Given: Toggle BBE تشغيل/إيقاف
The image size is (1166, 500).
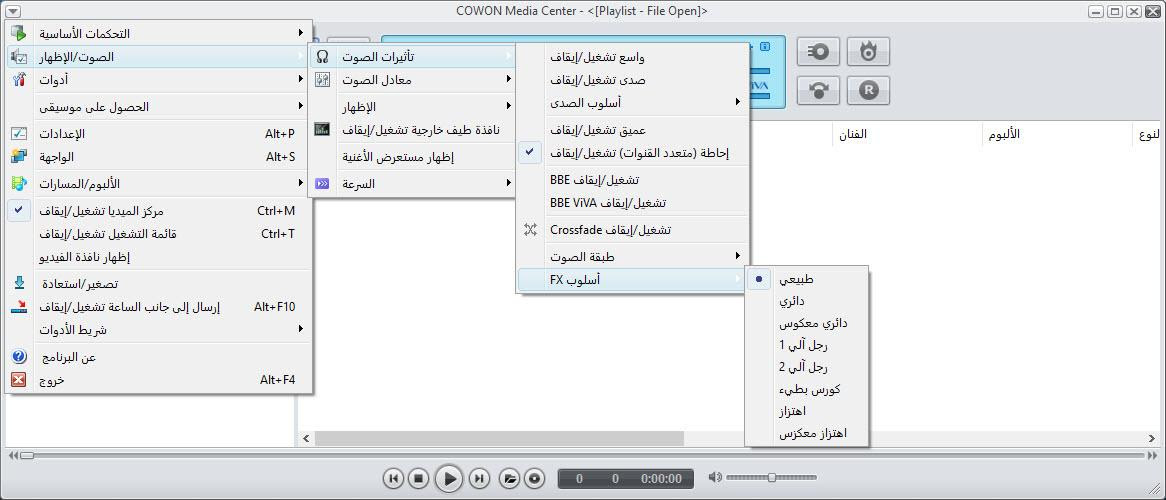Looking at the screenshot, I should [633, 179].
